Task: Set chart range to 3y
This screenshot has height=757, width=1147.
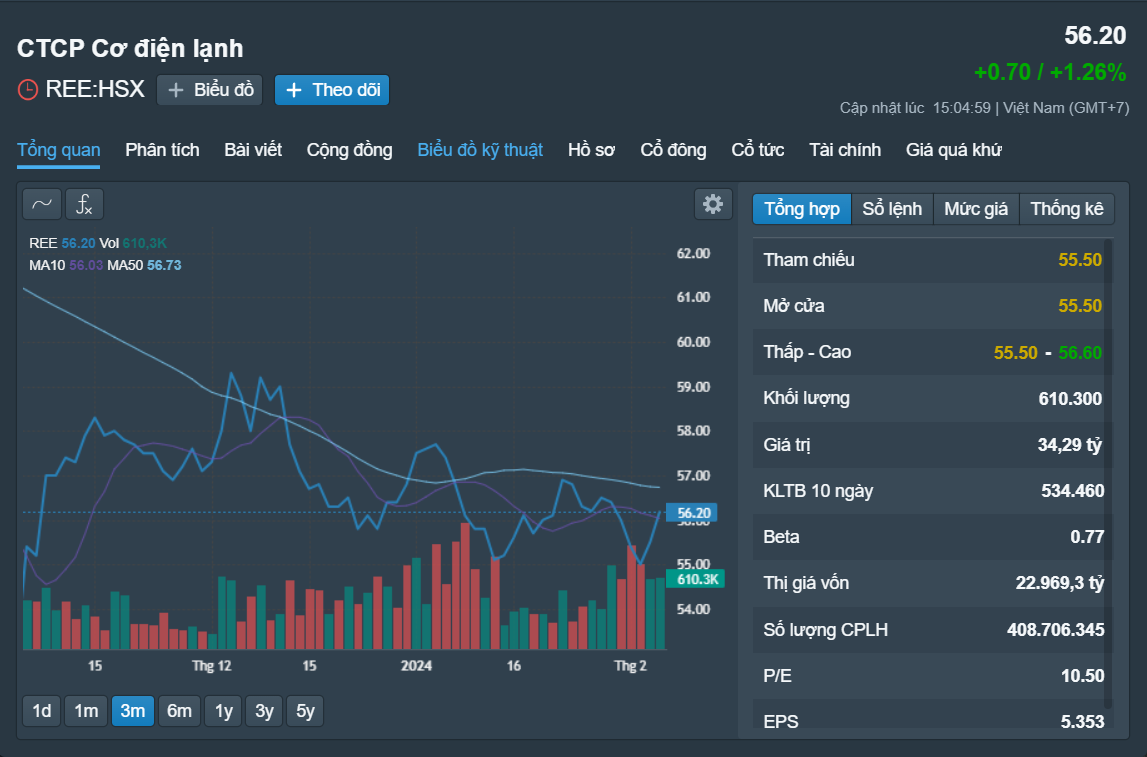Action: click(264, 711)
